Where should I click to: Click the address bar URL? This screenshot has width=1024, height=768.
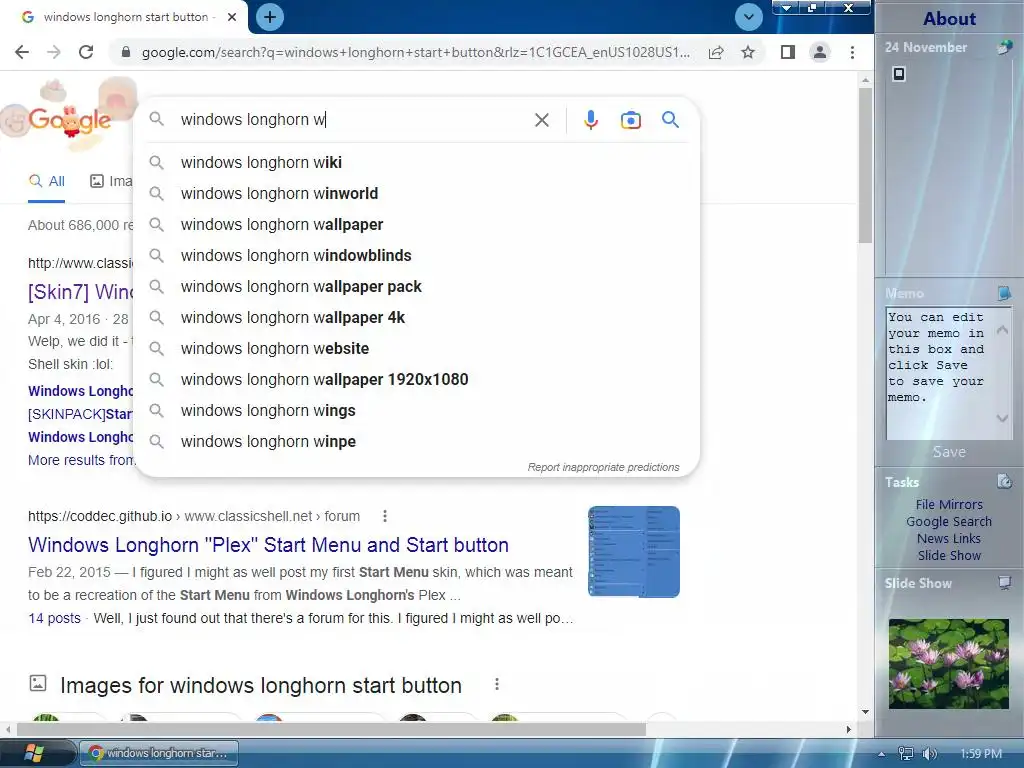coord(415,52)
